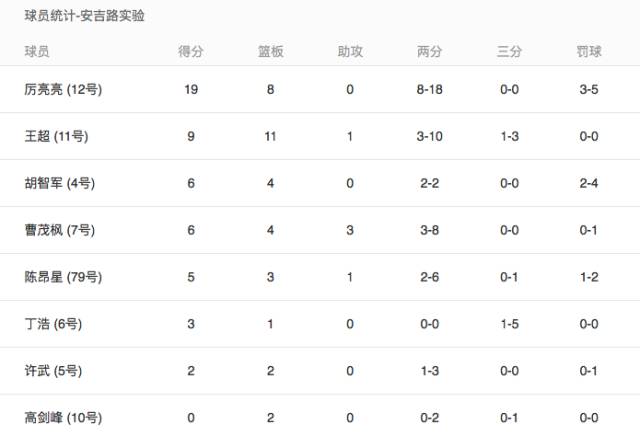The width and height of the screenshot is (640, 436).
Task: Click the 篮板 column header
Action: coord(270,50)
